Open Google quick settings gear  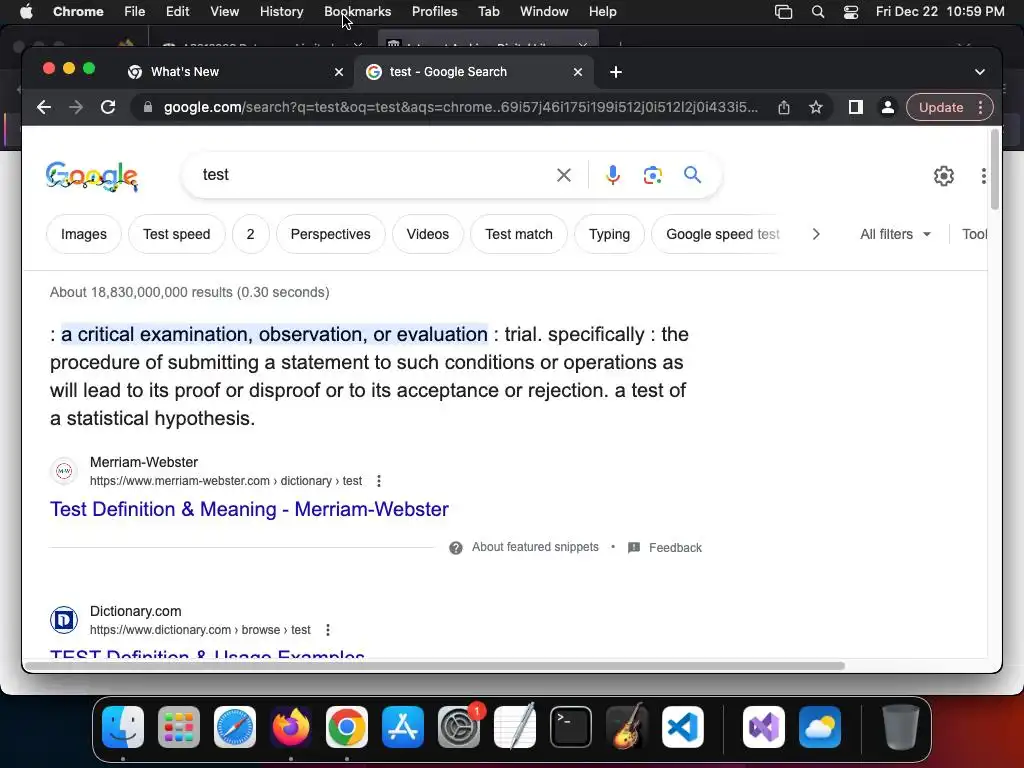(944, 176)
